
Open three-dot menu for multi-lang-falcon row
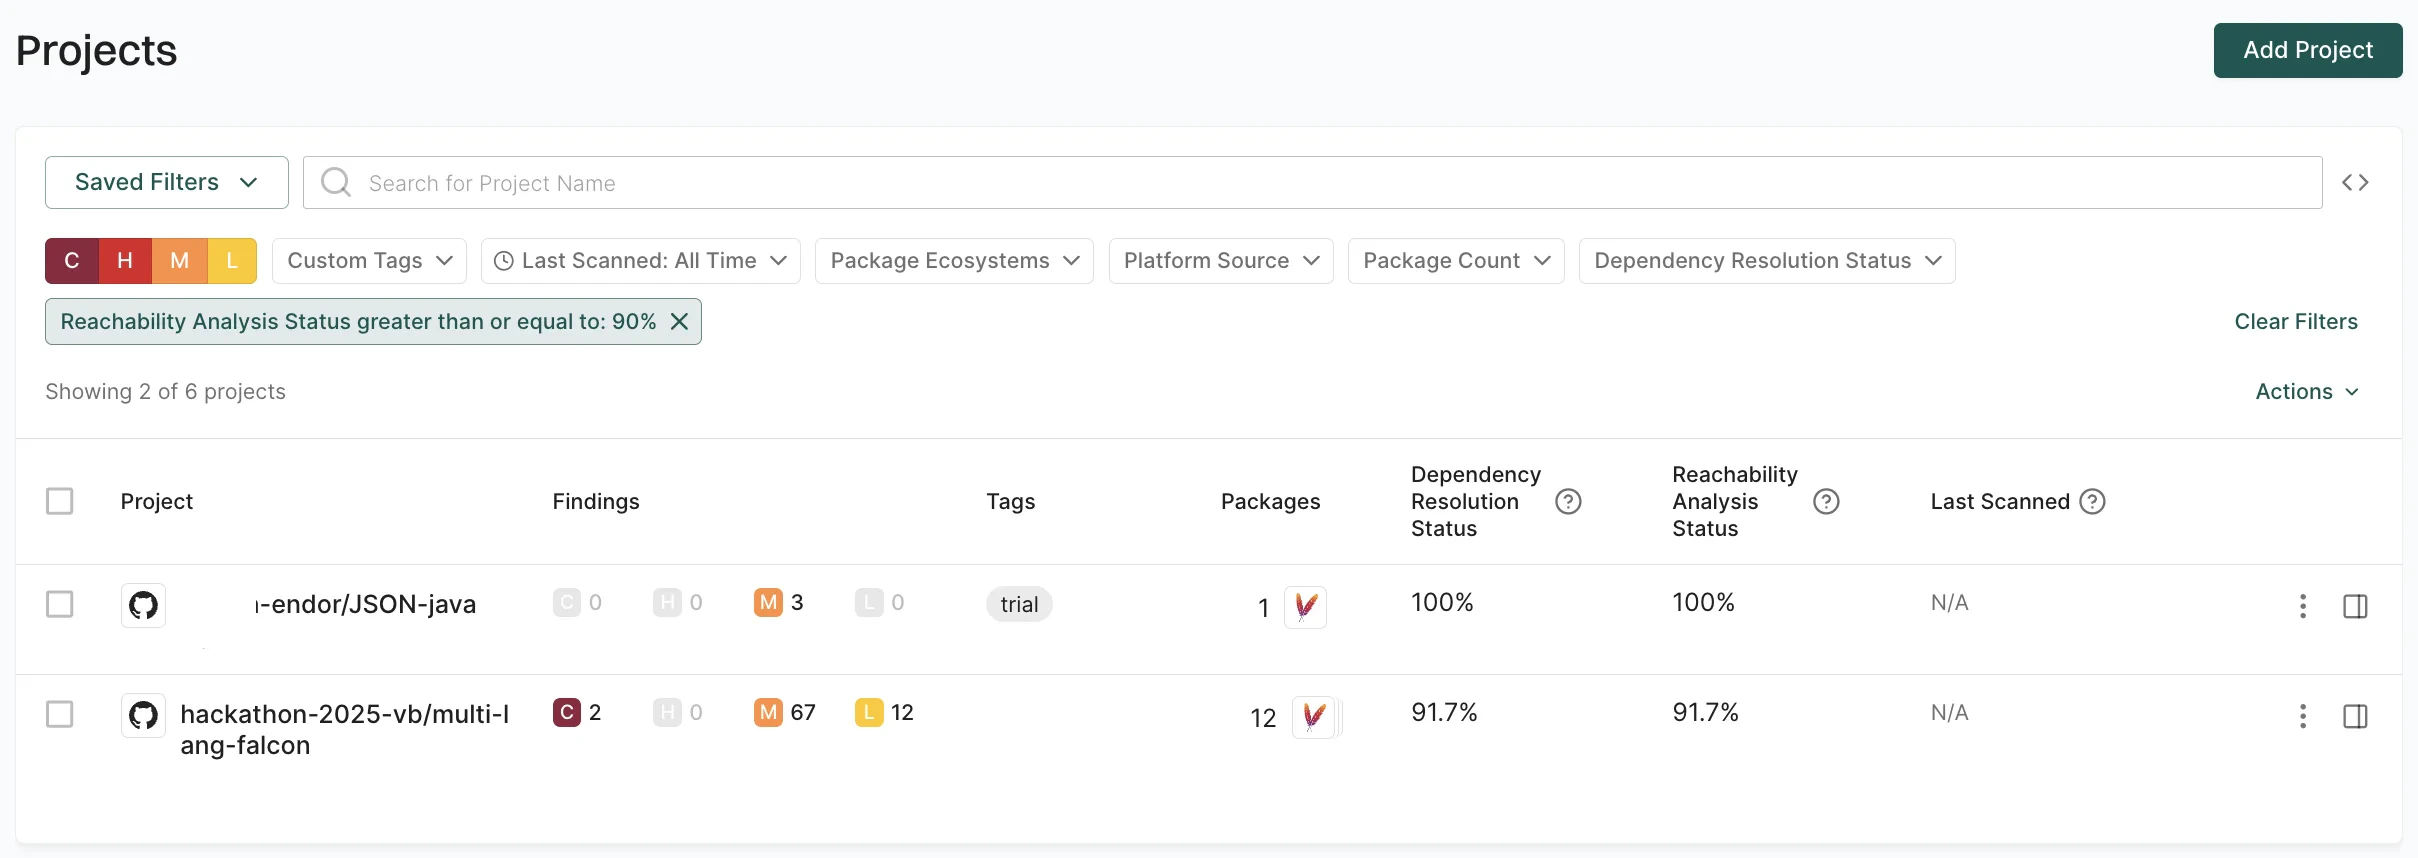tap(2303, 716)
